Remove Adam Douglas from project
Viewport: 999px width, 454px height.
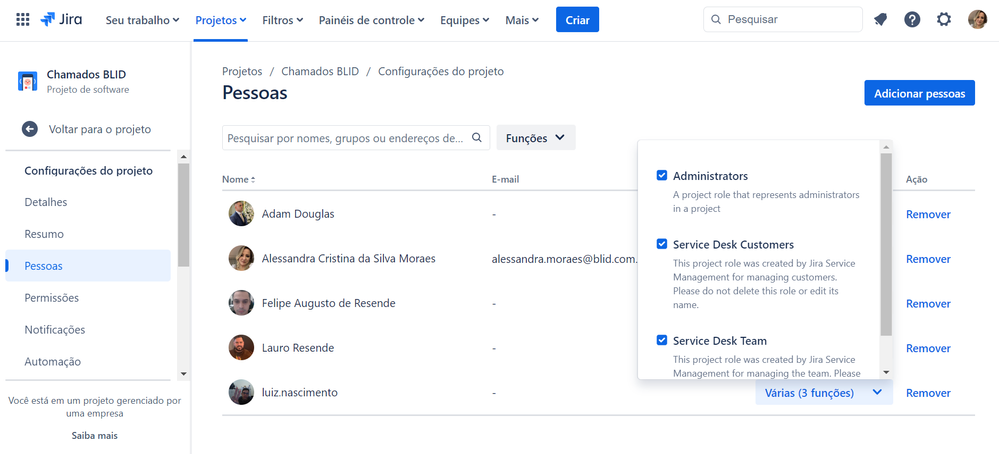point(928,214)
